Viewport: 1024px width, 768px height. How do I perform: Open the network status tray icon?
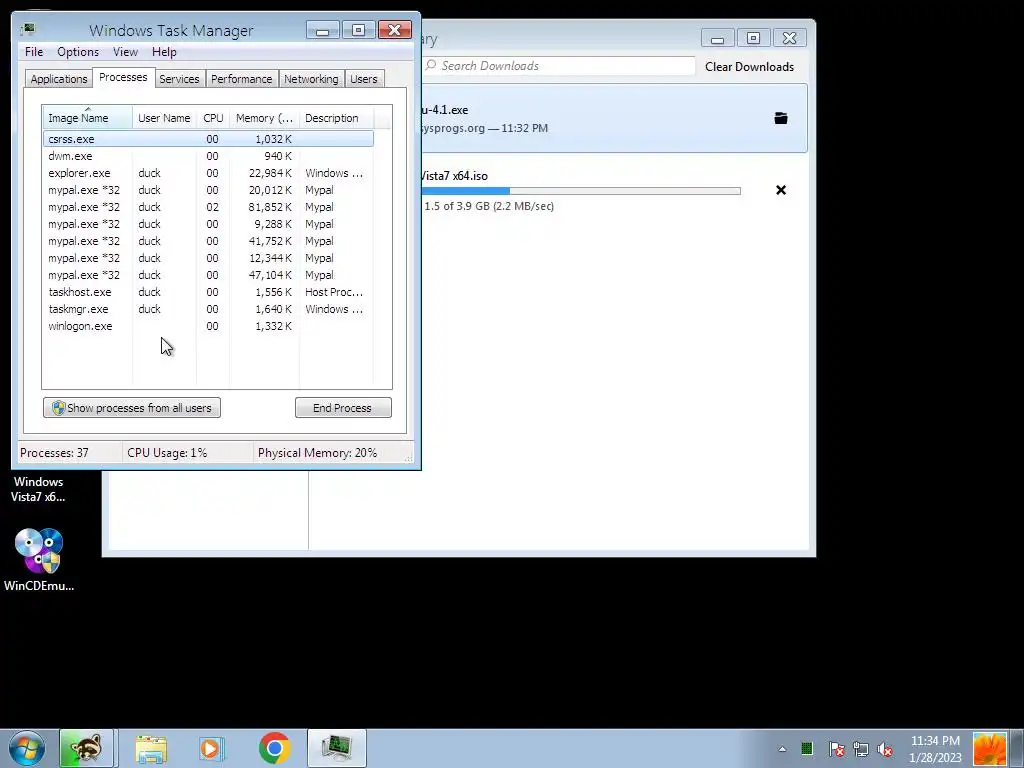pyautogui.click(x=861, y=749)
